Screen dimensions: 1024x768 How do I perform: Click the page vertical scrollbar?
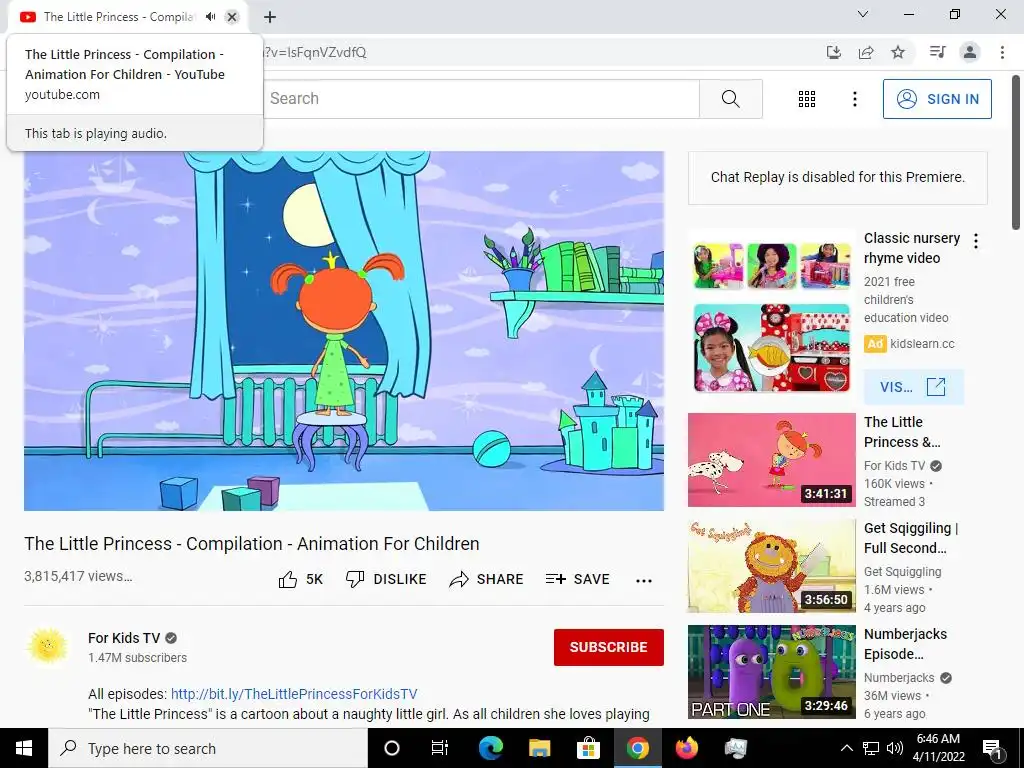1016,153
